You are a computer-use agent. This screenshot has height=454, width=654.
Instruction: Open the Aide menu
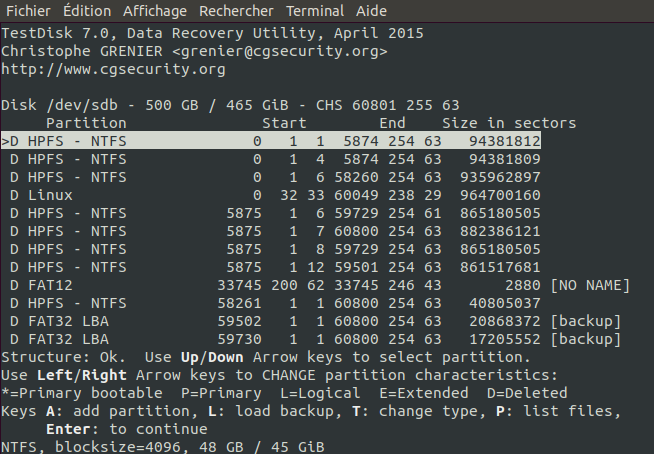[372, 11]
